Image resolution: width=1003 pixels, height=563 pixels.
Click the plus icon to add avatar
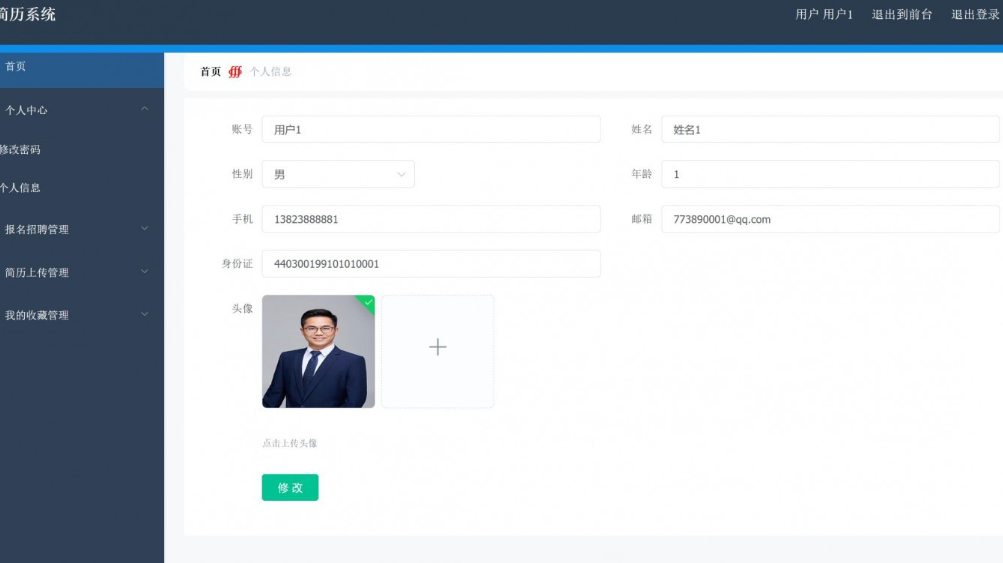coord(437,348)
